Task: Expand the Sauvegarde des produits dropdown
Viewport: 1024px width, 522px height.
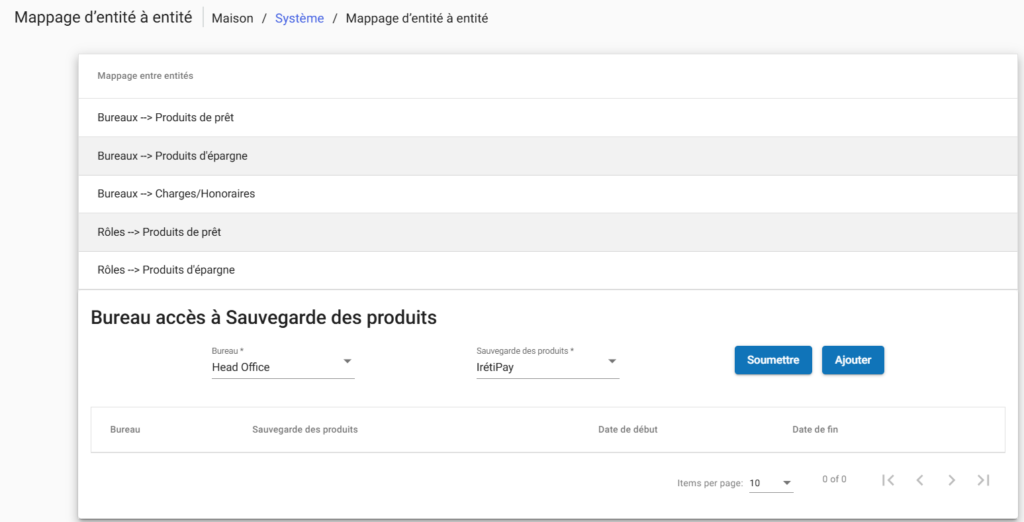Action: click(x=547, y=367)
